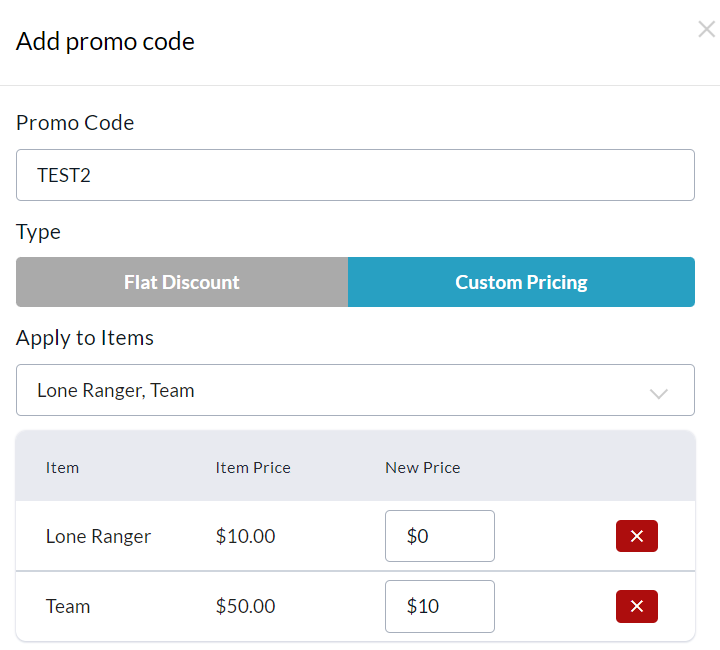The image size is (720, 650).
Task: Close the Add promo code dialog
Action: point(706,30)
